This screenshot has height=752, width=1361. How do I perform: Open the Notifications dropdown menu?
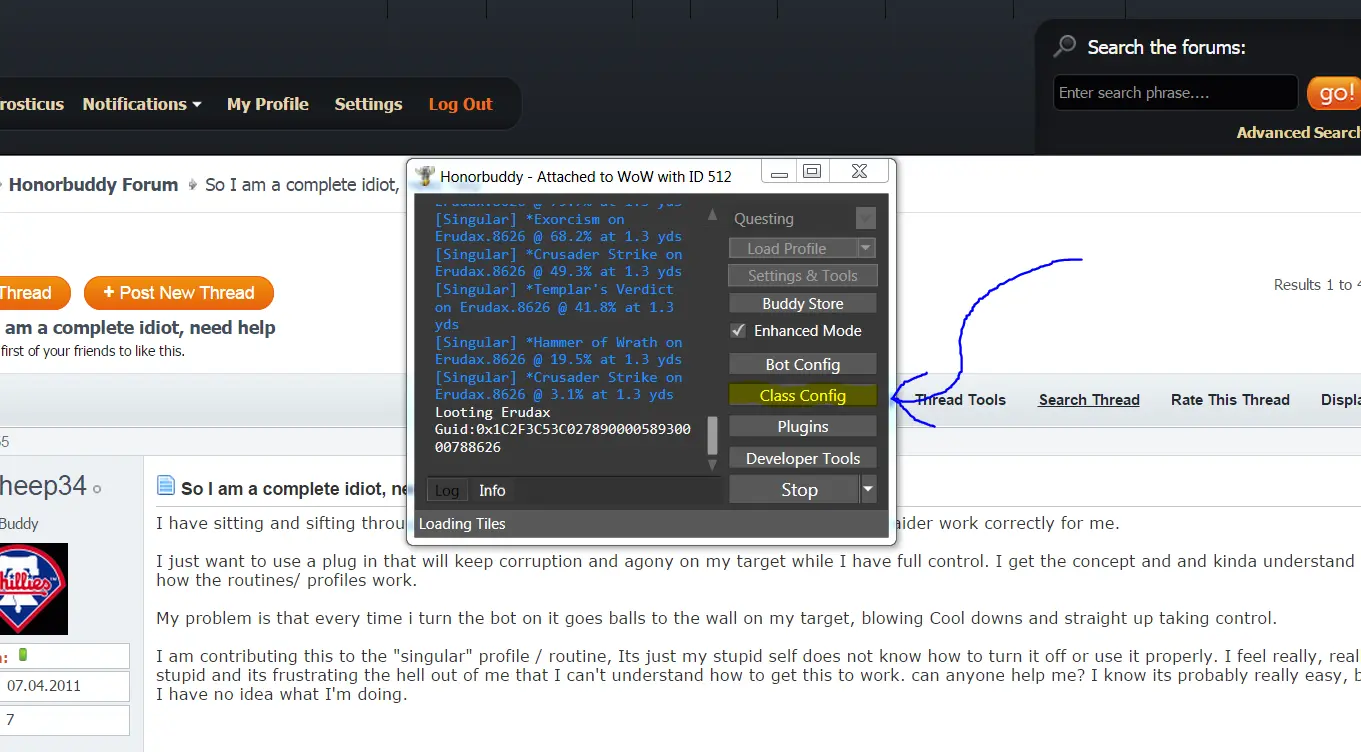[x=142, y=104]
